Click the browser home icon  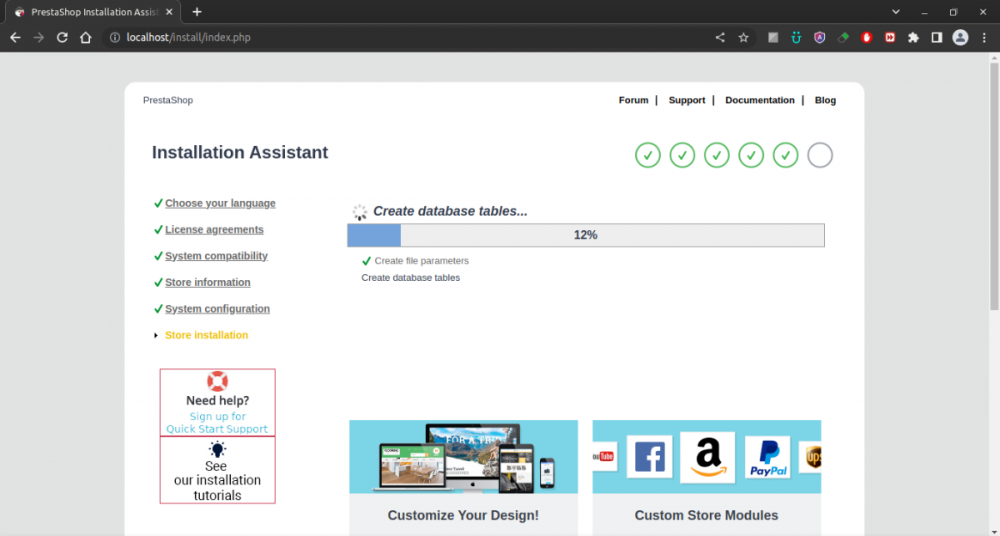pos(86,37)
